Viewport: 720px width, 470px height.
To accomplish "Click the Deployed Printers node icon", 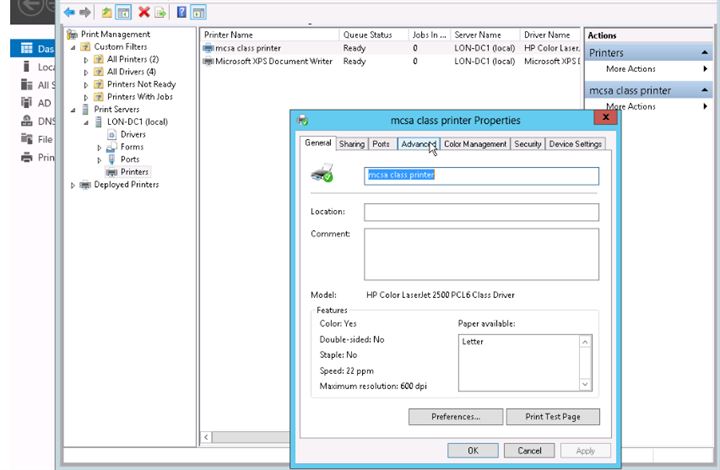I will pos(85,185).
